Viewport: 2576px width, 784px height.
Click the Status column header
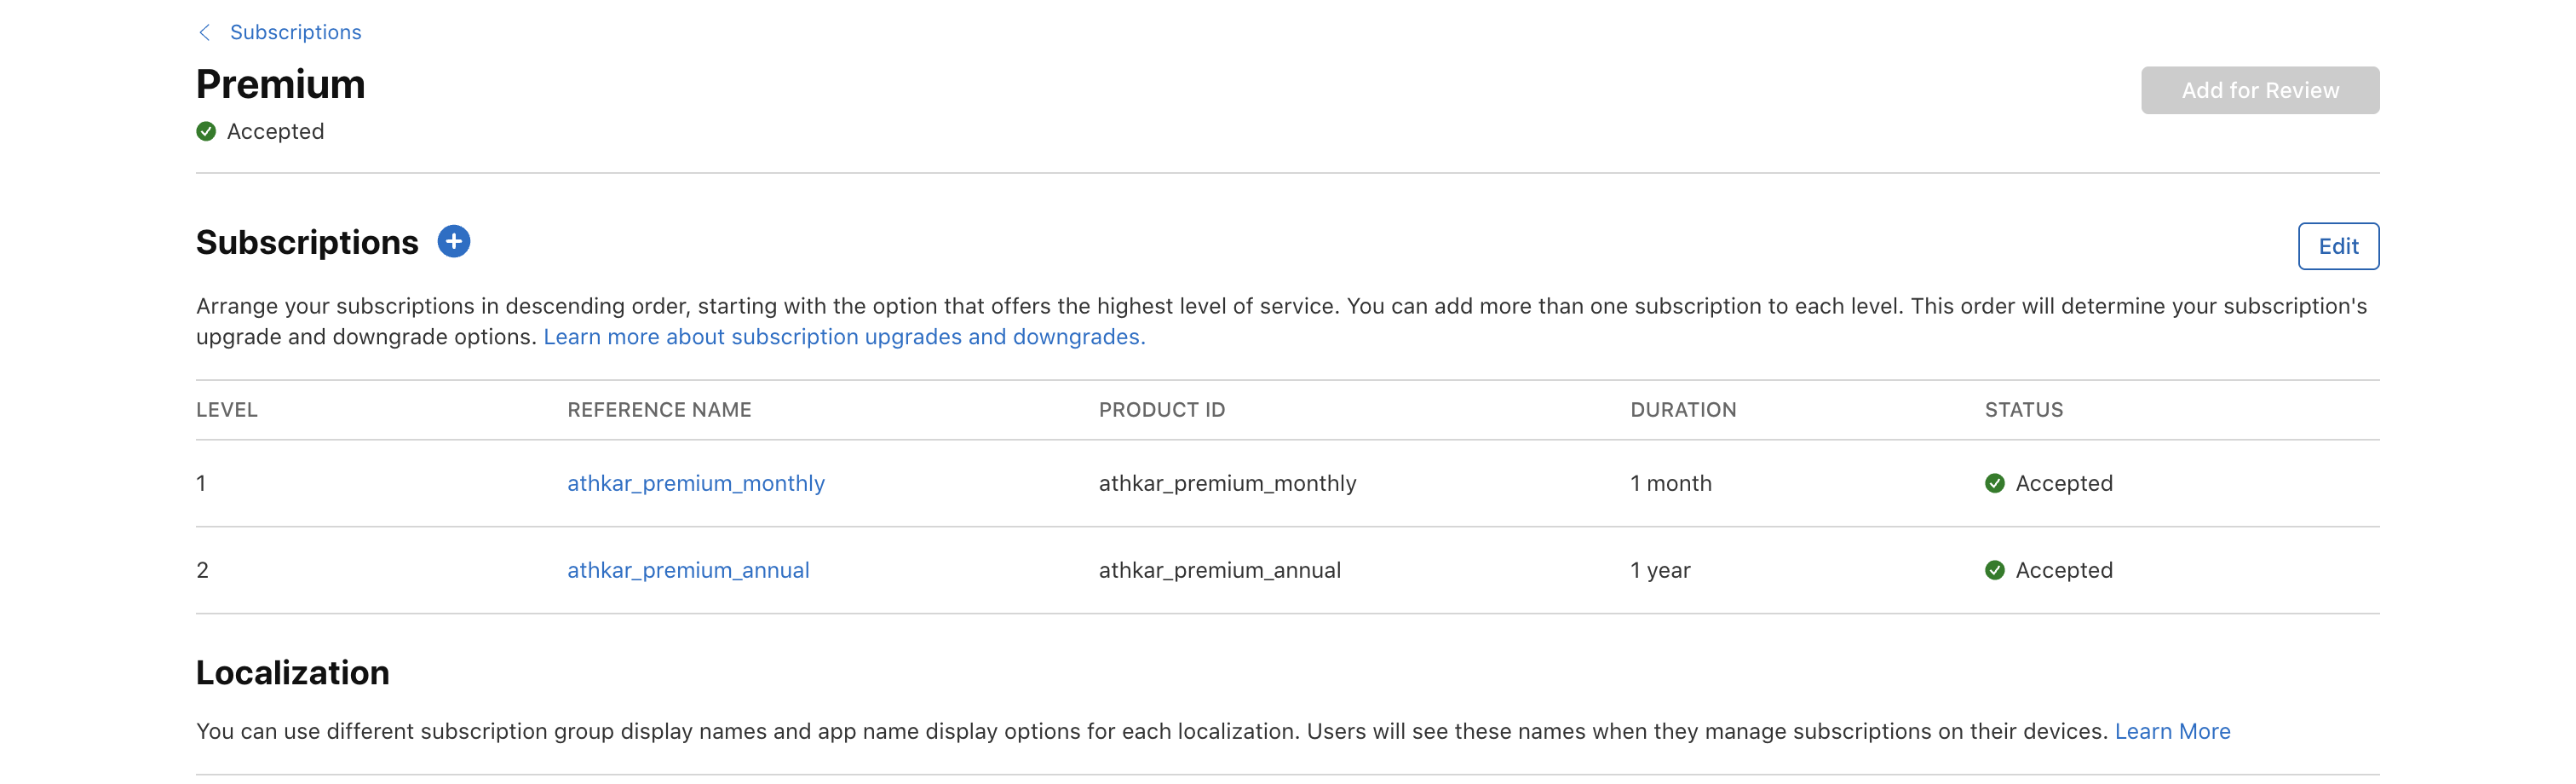click(x=2023, y=410)
